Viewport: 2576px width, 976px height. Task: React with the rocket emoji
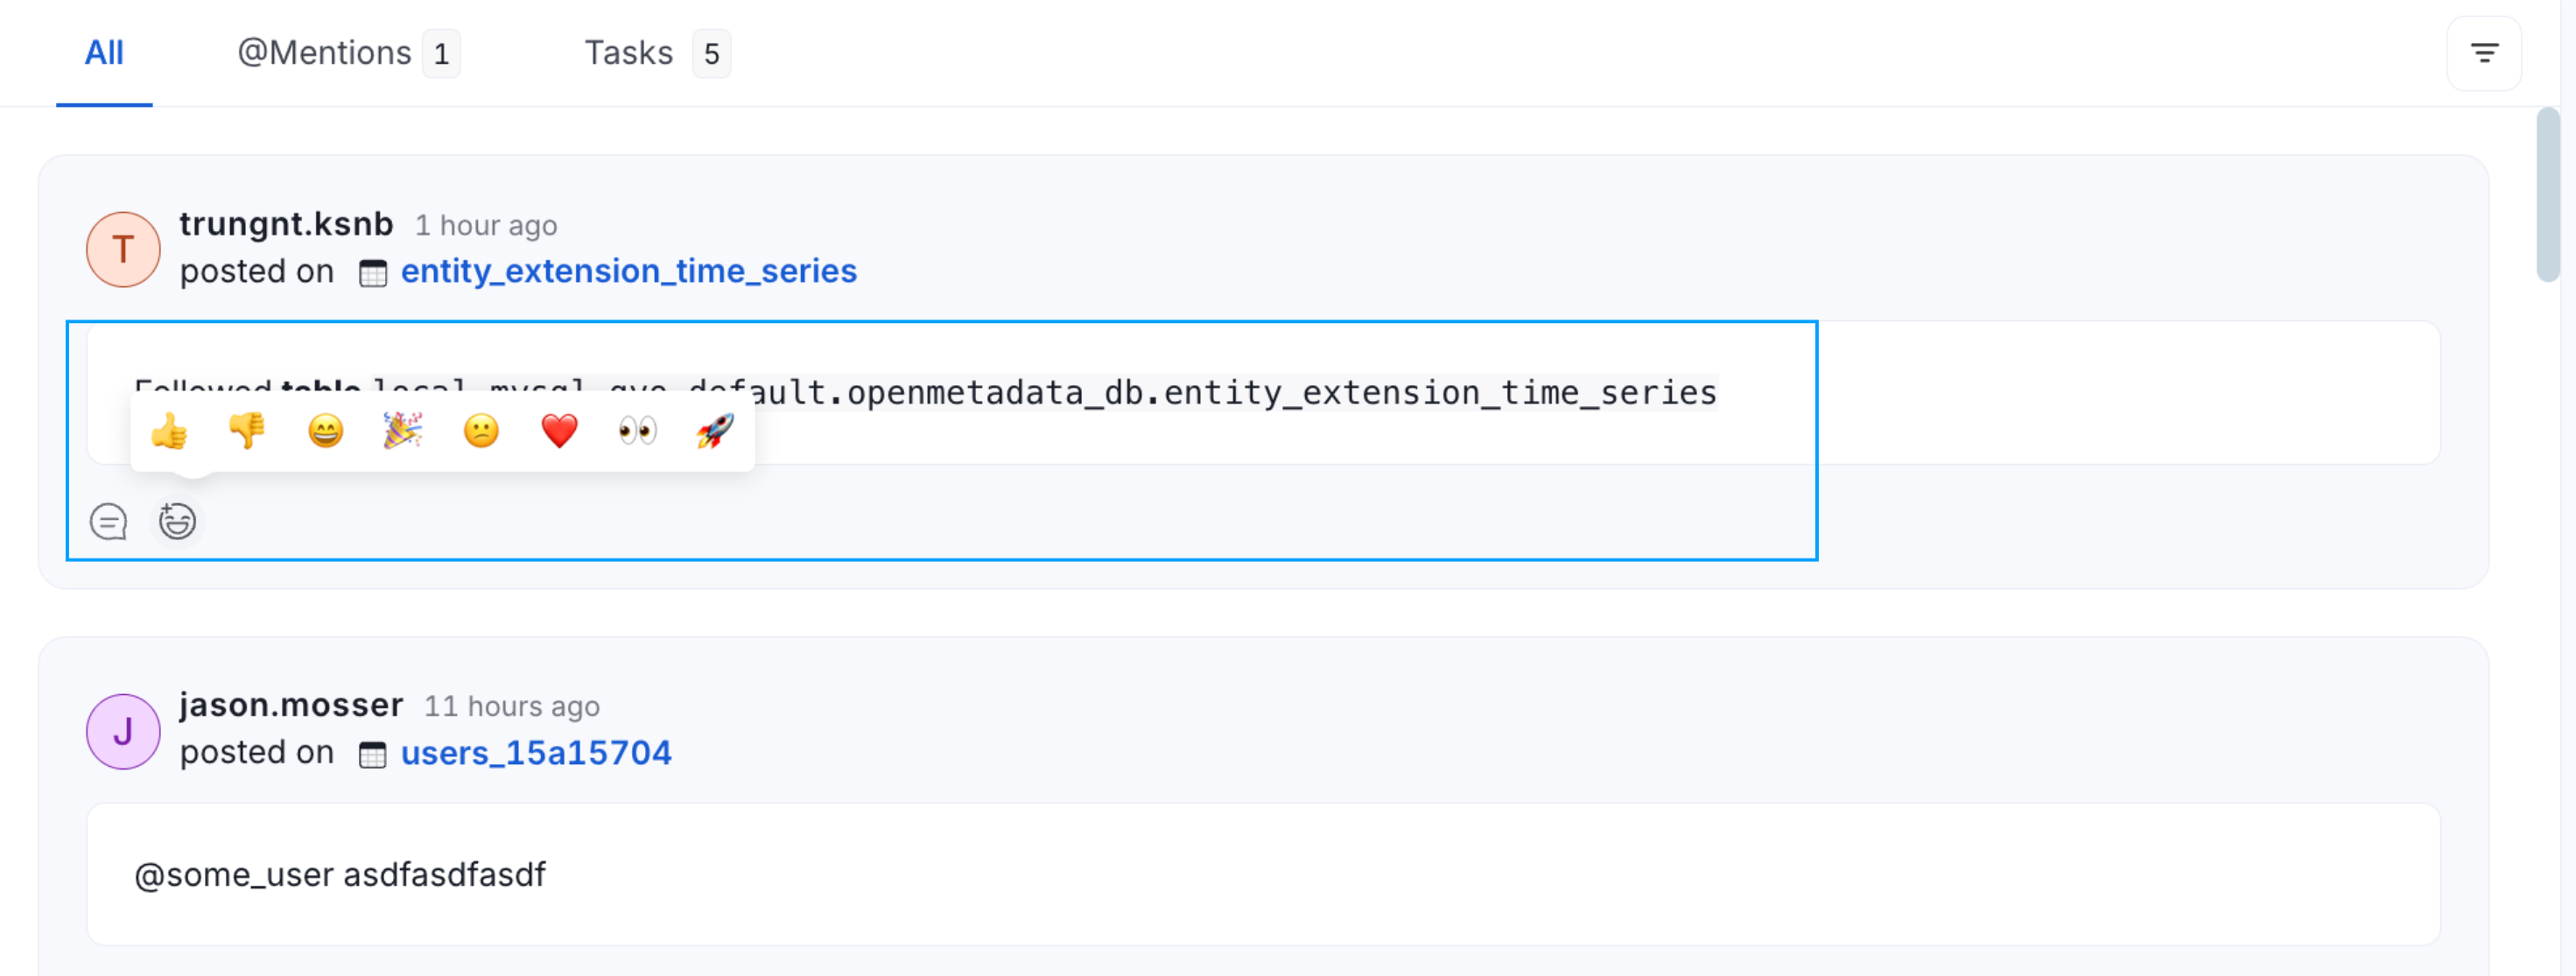[715, 431]
